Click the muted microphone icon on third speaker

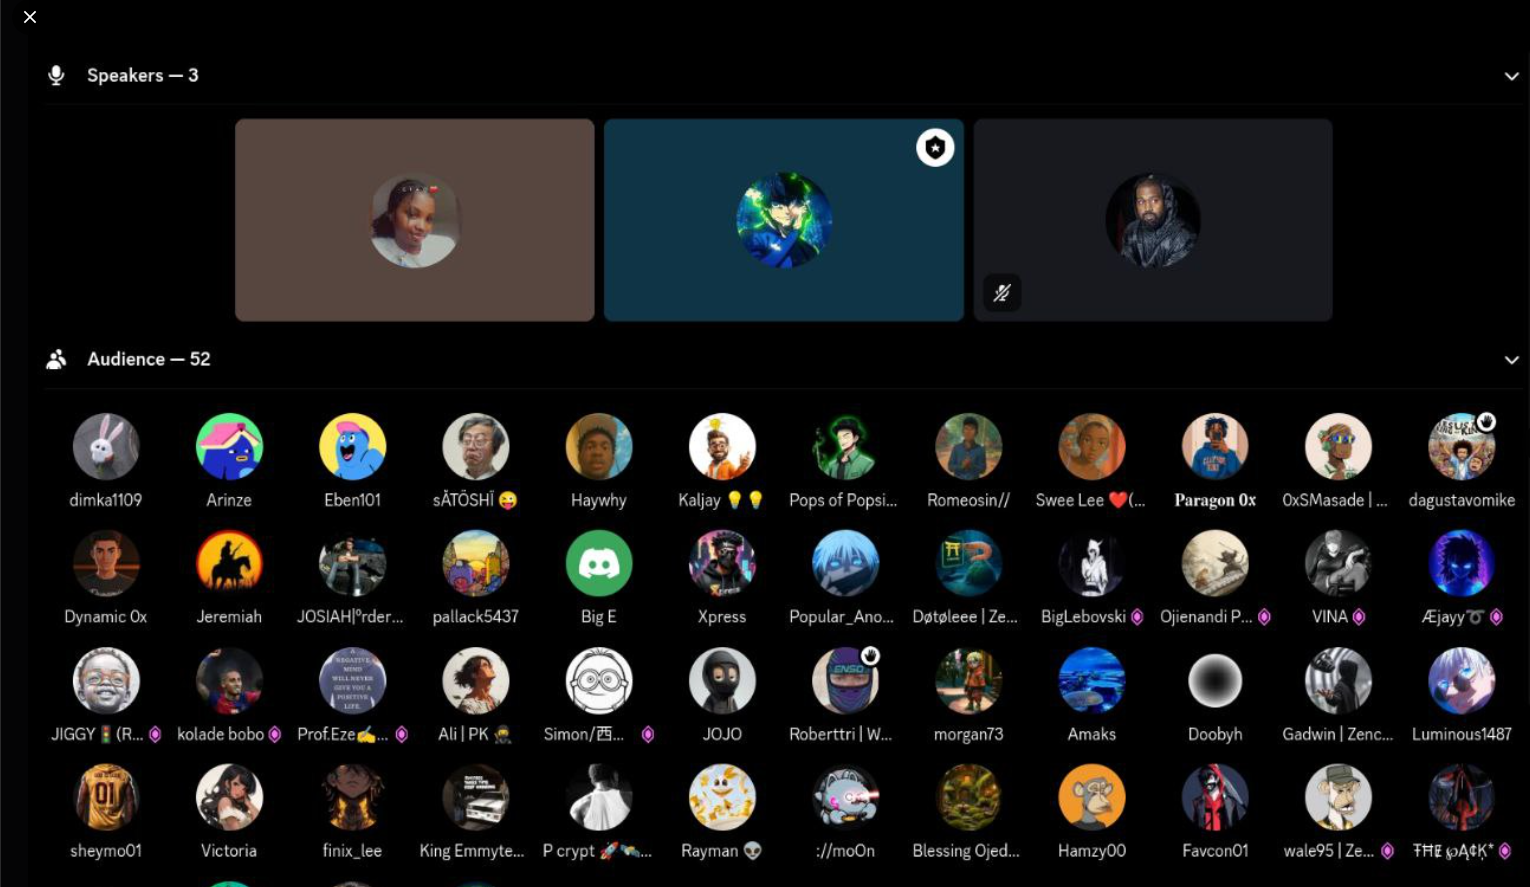1002,293
